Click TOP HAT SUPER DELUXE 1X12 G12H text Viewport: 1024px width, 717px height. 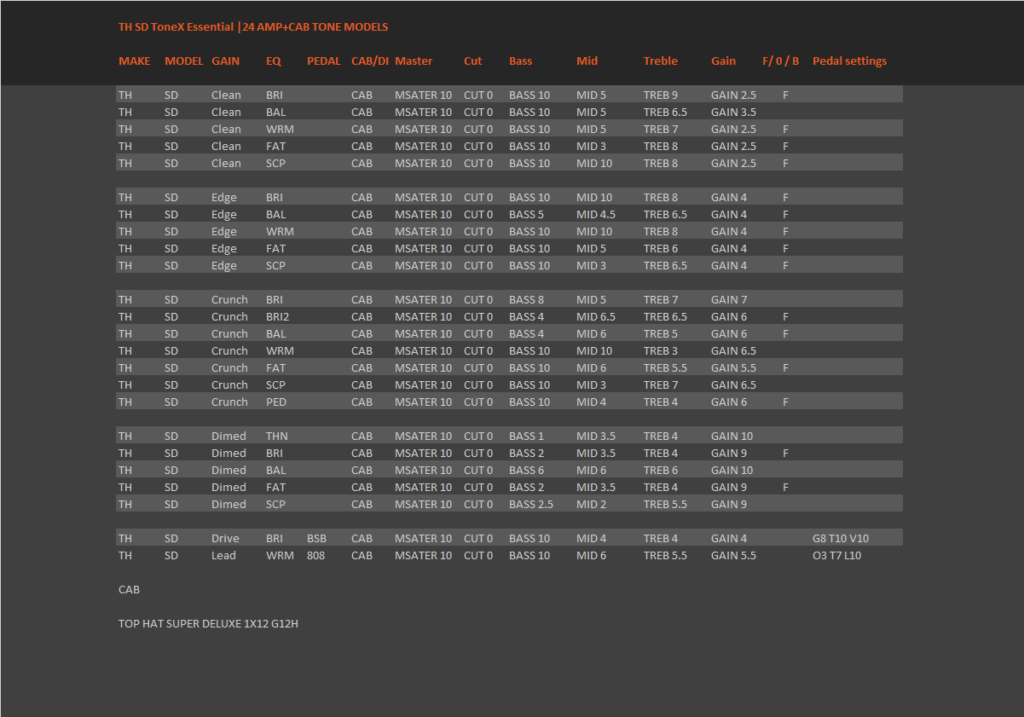point(208,624)
